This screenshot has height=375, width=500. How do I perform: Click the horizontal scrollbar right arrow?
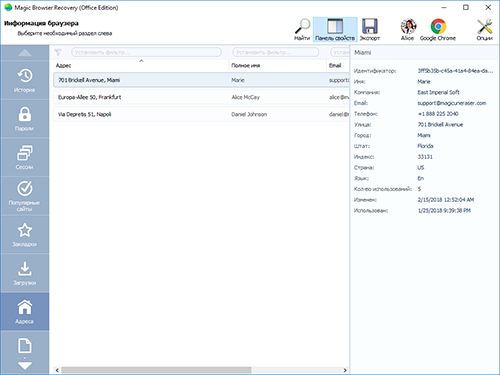(x=345, y=370)
